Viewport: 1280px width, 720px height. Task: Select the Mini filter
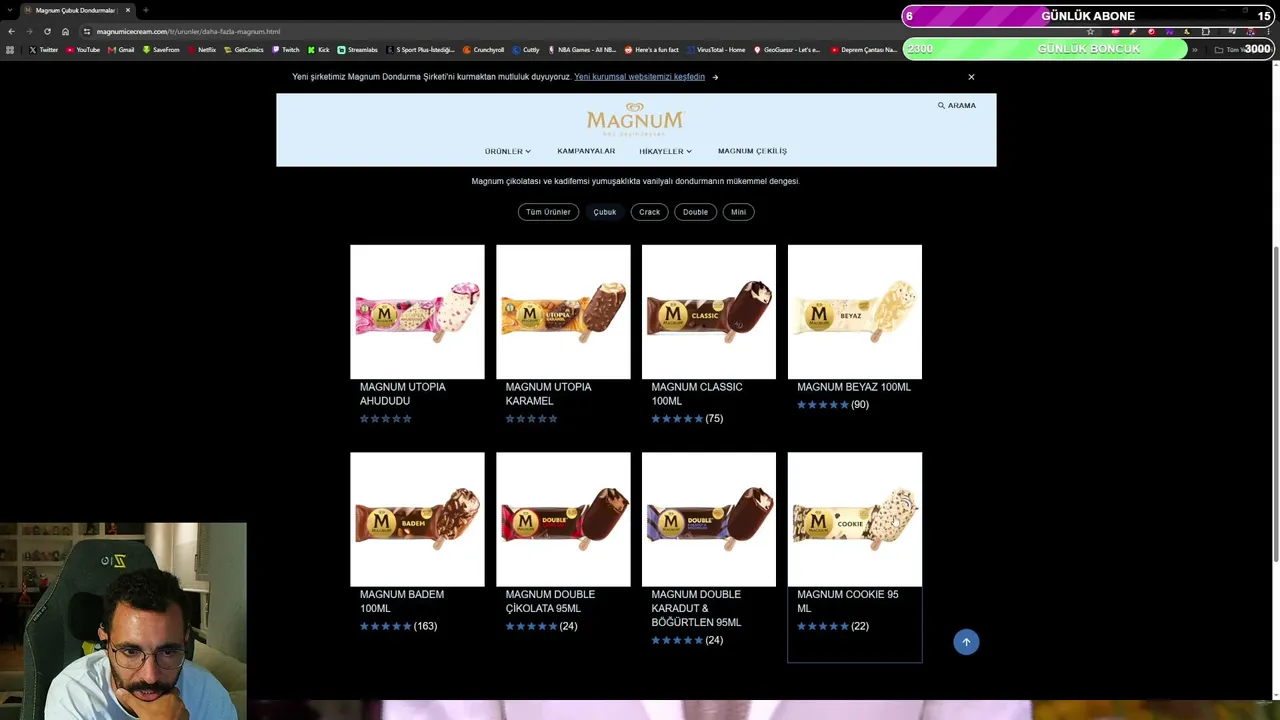click(738, 212)
